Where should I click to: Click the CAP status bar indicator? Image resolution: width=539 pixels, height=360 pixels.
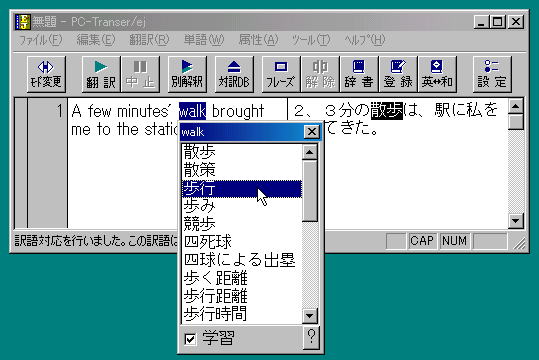click(421, 241)
